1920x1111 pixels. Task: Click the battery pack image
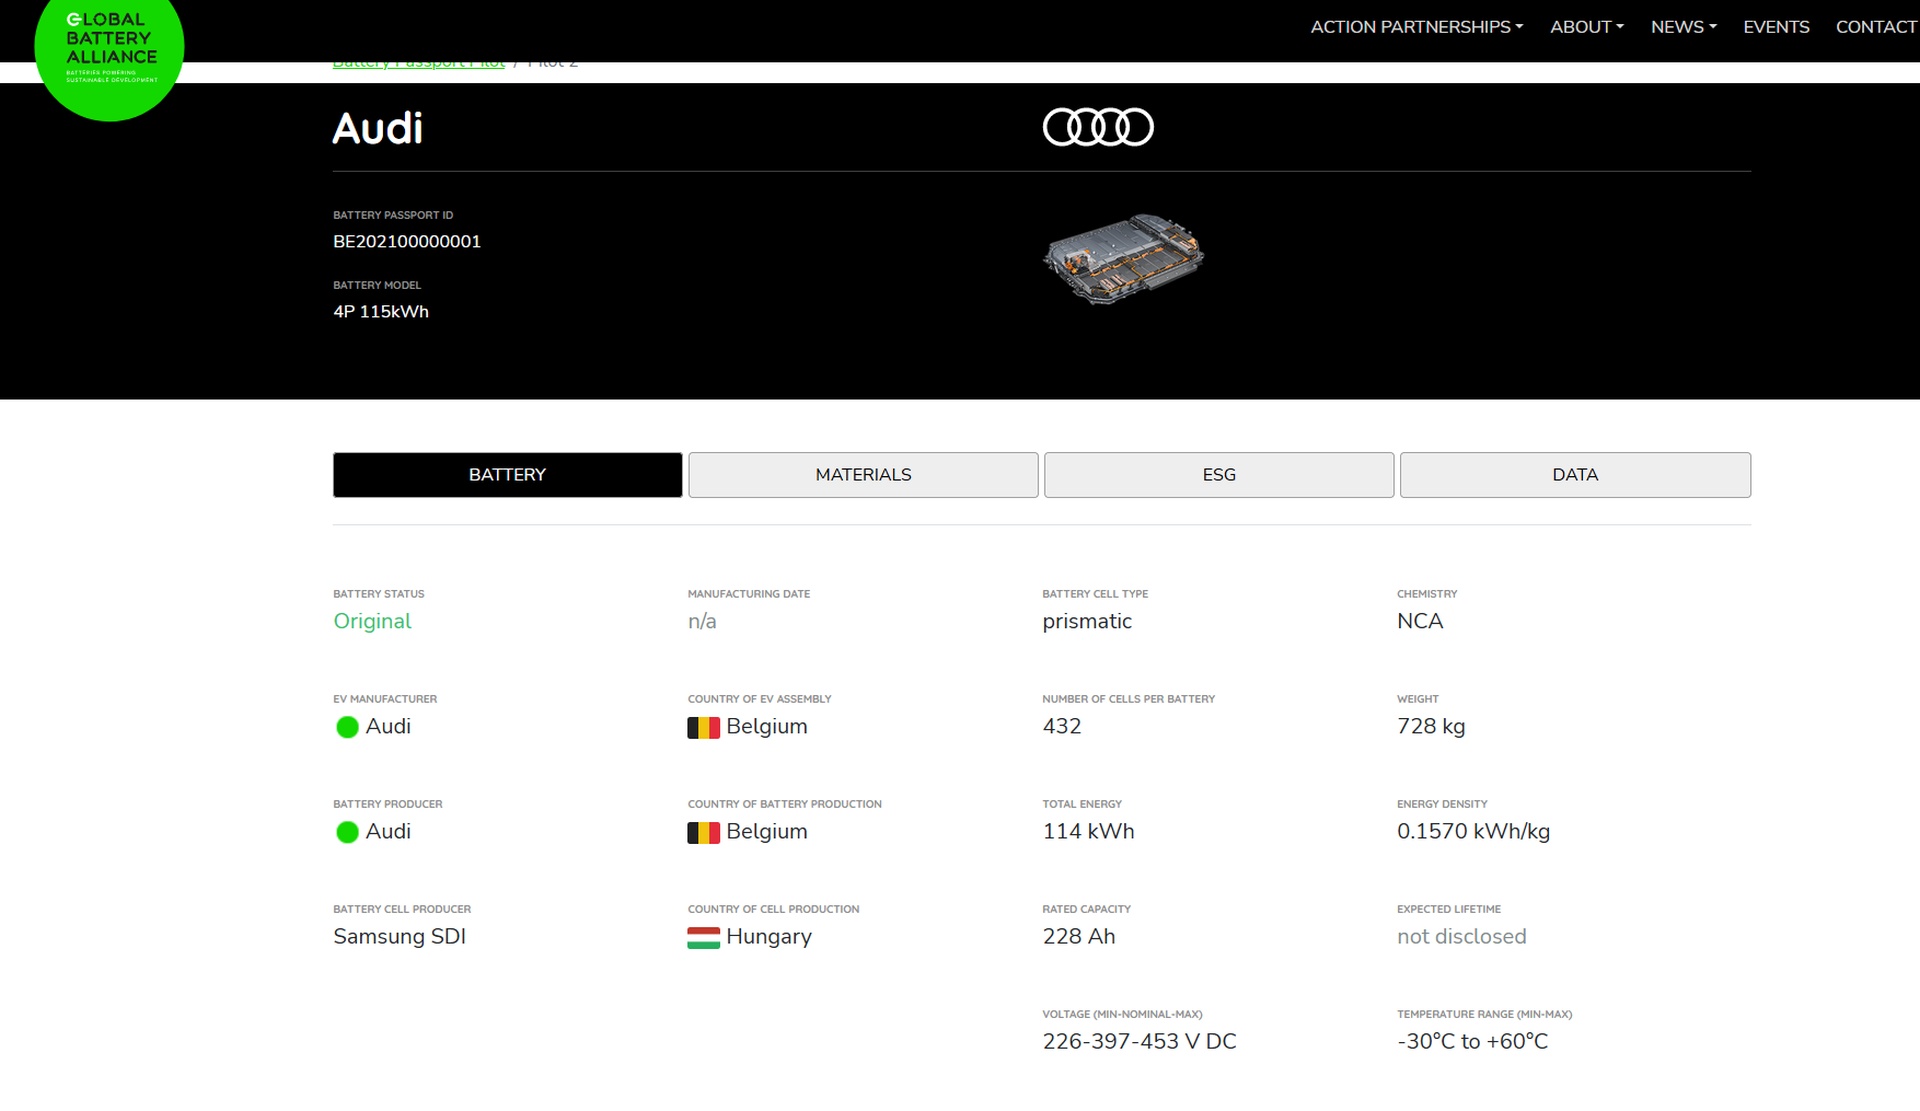point(1123,258)
